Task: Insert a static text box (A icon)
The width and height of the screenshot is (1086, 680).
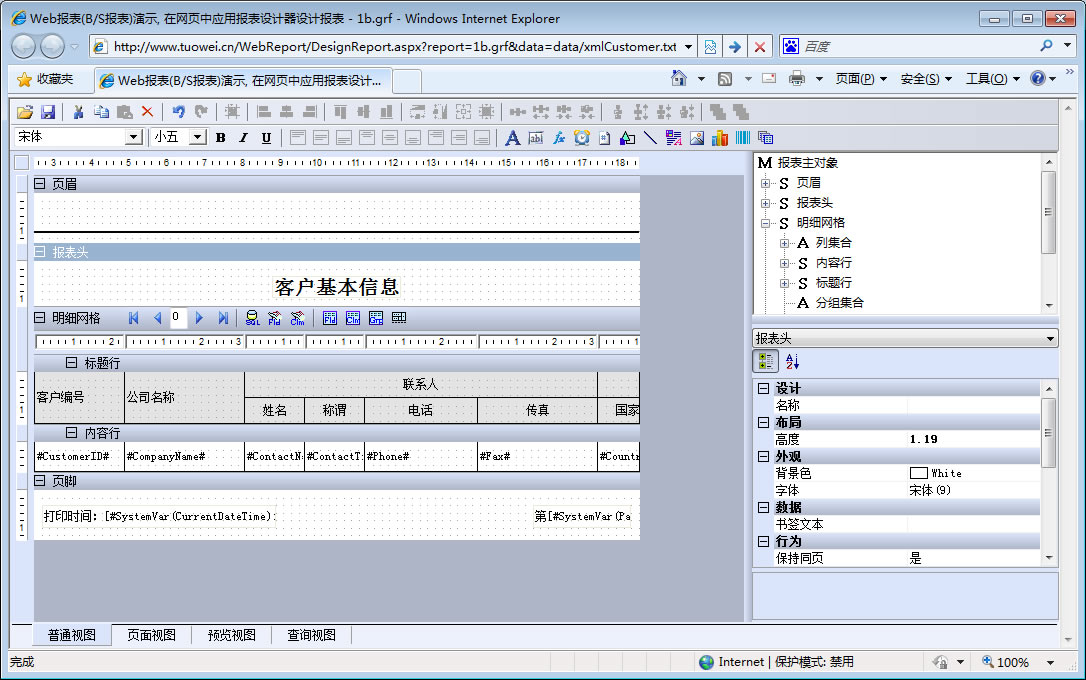Action: (512, 138)
